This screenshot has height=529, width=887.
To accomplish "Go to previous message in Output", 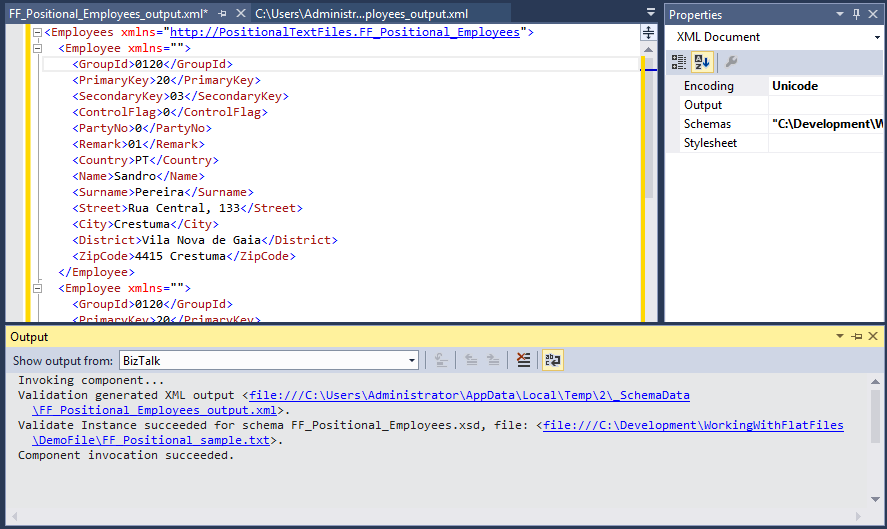I will point(471,360).
